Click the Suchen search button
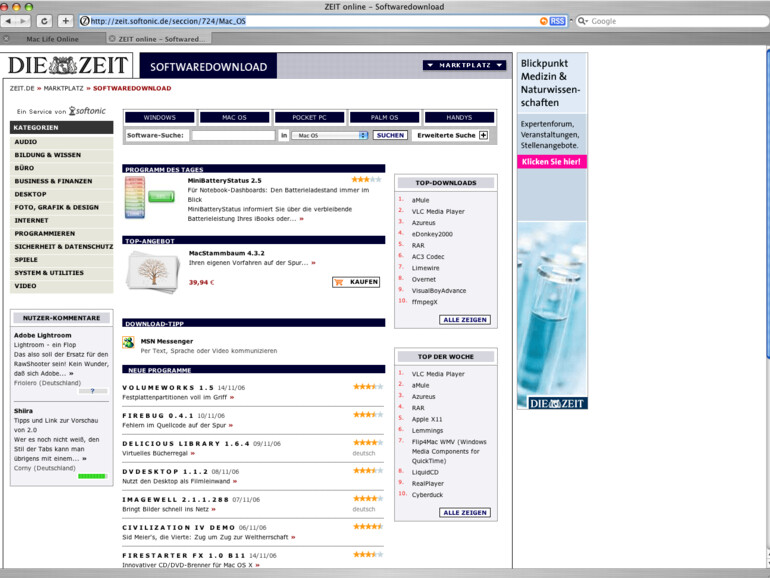The width and height of the screenshot is (770, 578). click(x=390, y=135)
